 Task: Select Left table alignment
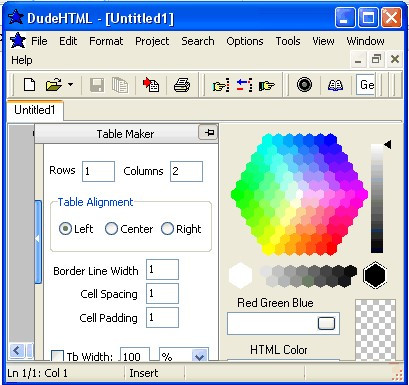click(66, 229)
